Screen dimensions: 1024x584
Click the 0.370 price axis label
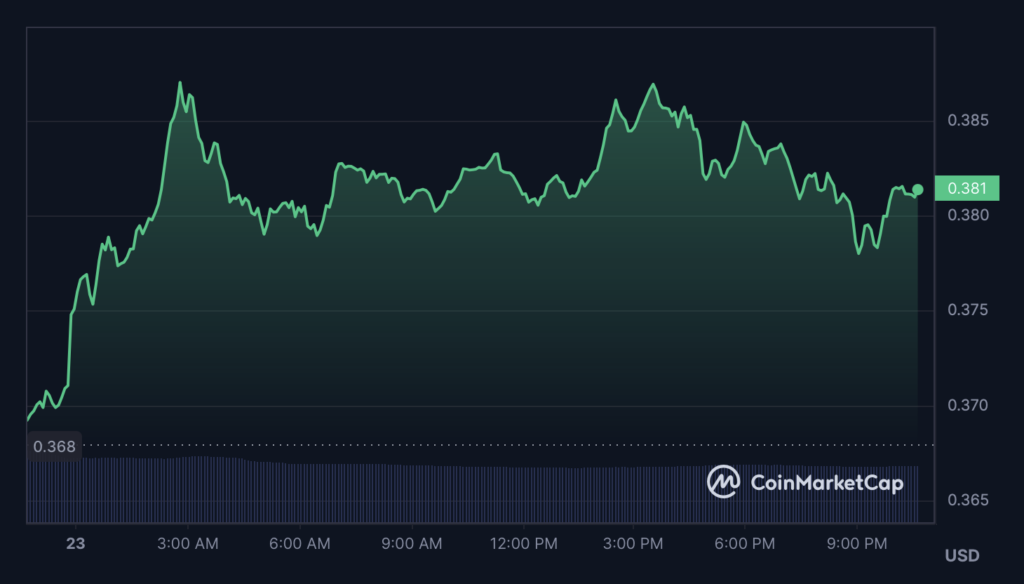pyautogui.click(x=968, y=405)
